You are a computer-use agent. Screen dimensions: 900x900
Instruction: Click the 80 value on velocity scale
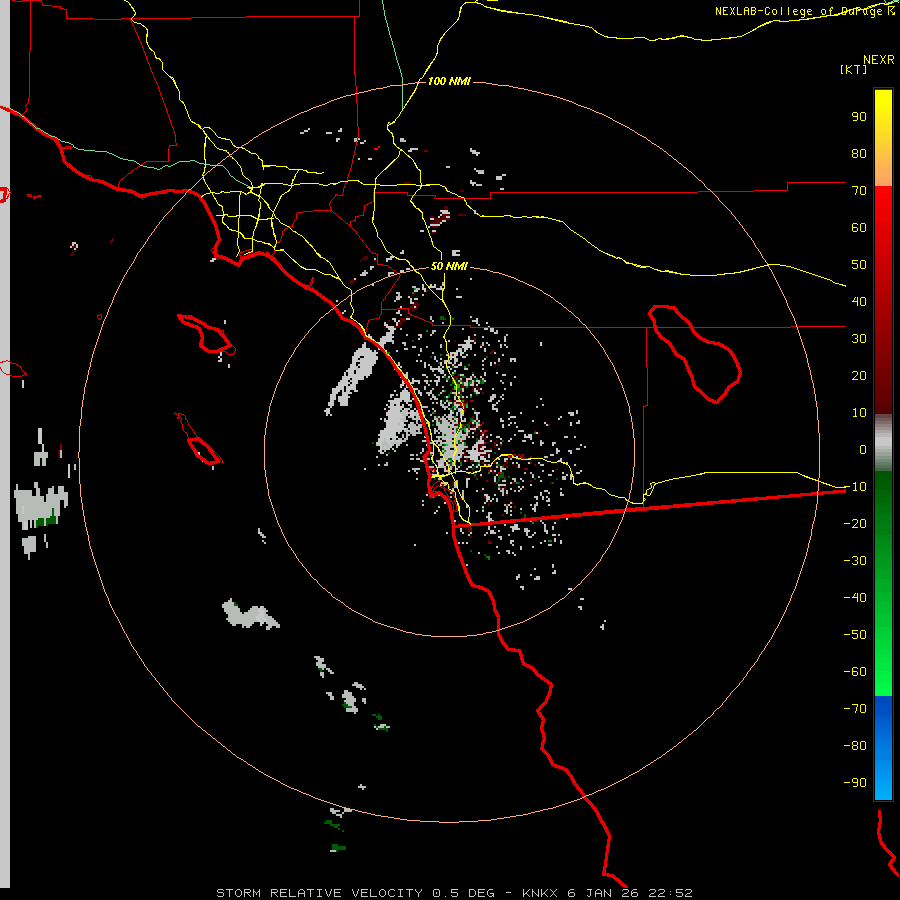[x=859, y=154]
